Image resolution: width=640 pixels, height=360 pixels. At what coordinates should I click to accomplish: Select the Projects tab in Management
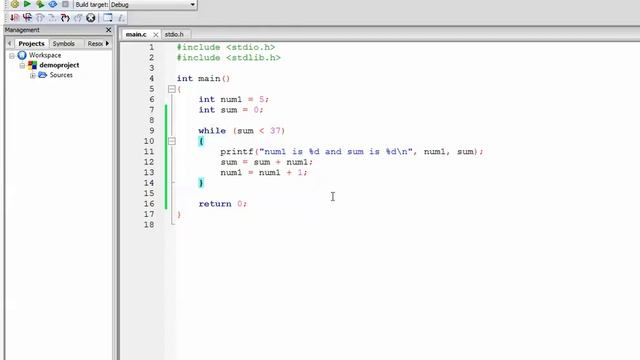click(31, 43)
